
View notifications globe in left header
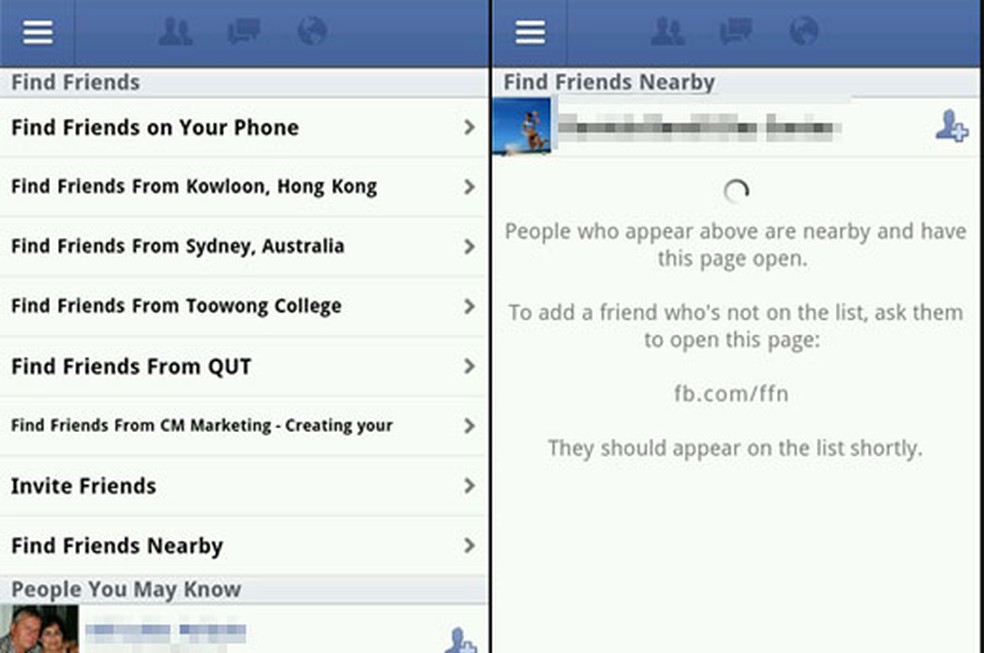(x=312, y=31)
